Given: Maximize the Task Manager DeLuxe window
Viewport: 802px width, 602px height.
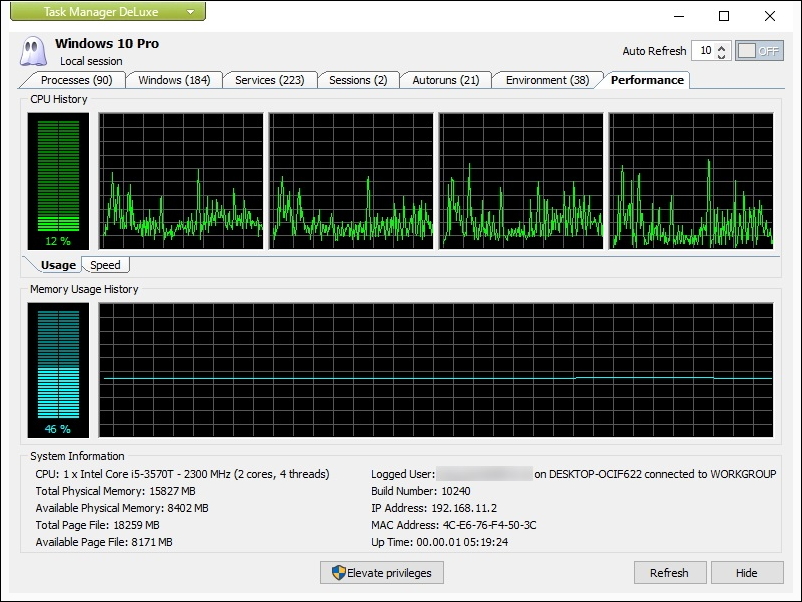Looking at the screenshot, I should 724,16.
